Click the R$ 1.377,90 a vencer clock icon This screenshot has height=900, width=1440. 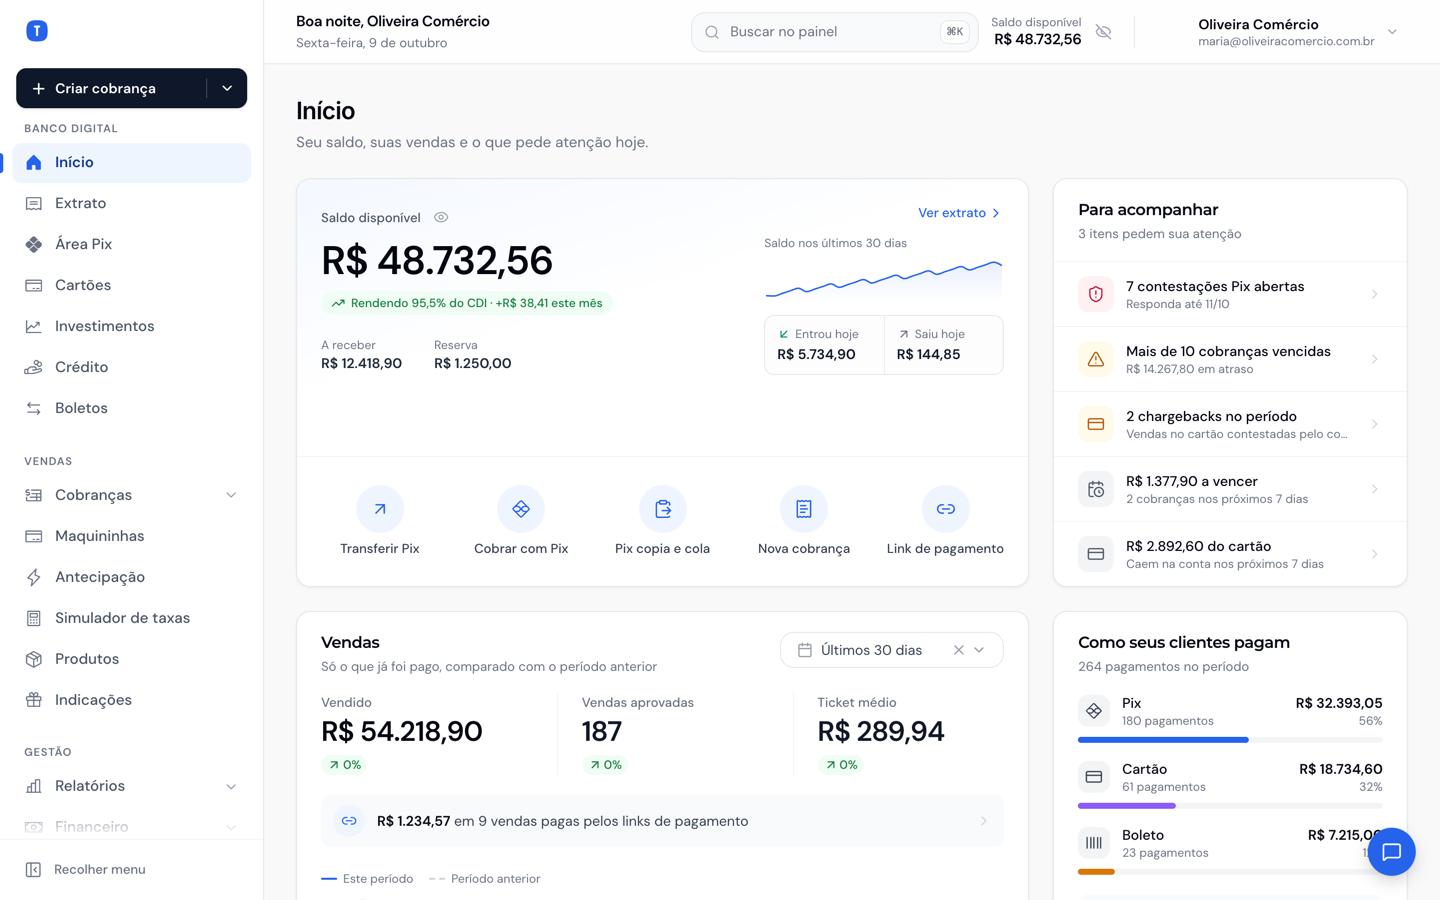coord(1096,489)
